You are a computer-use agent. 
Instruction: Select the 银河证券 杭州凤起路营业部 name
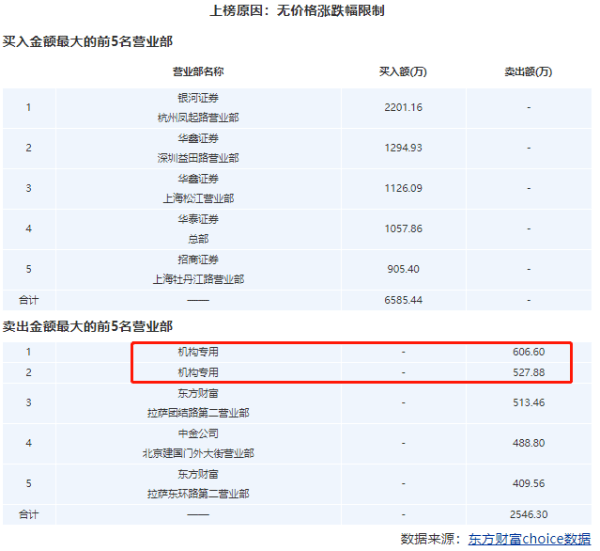pyautogui.click(x=198, y=108)
